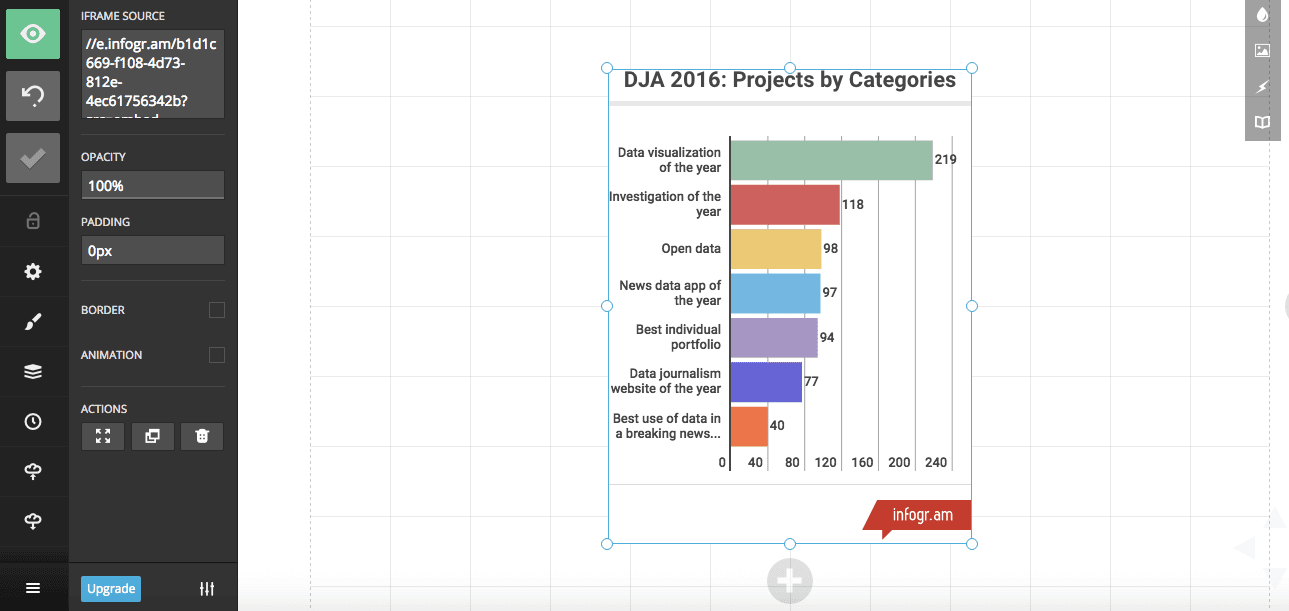Open the image tool on right

(1262, 50)
